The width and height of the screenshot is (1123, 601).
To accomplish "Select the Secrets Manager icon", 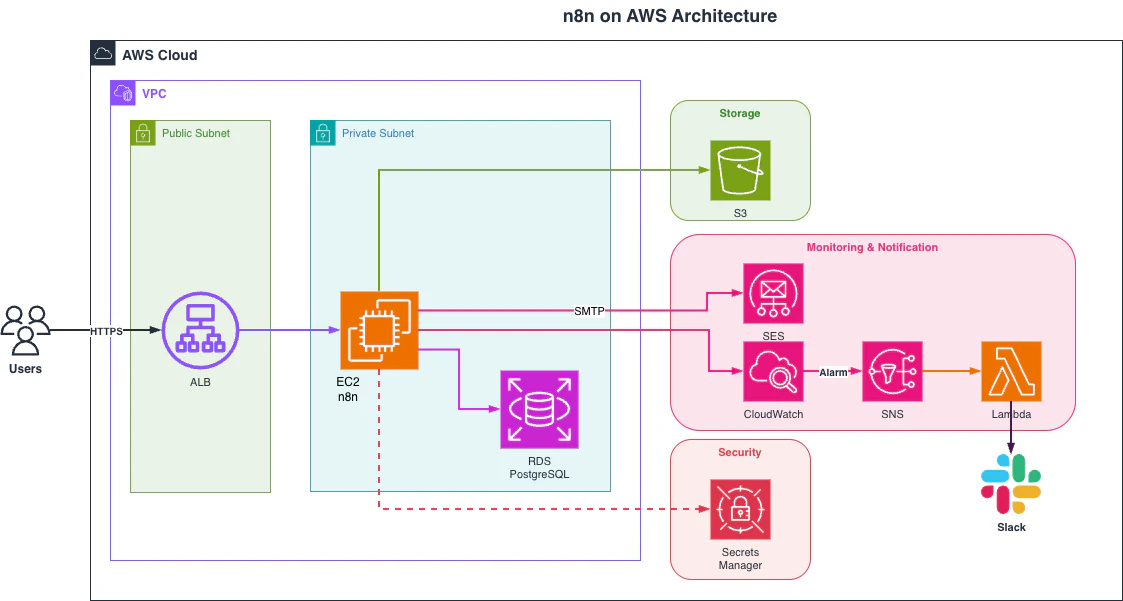I will pos(741,509).
